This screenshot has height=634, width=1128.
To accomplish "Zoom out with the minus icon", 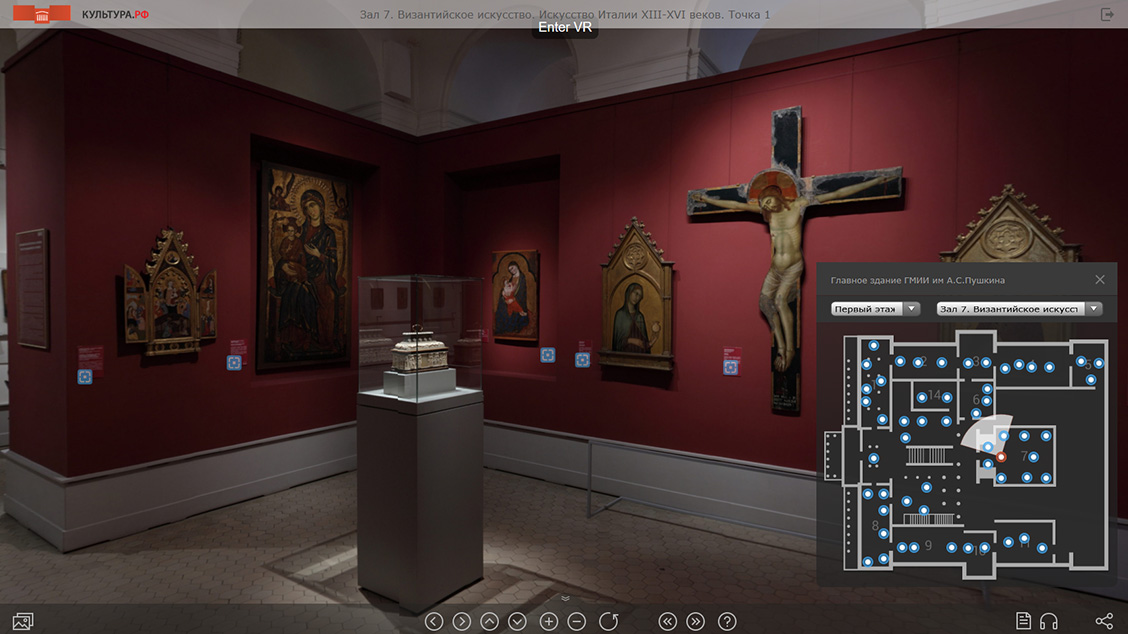I will point(576,621).
